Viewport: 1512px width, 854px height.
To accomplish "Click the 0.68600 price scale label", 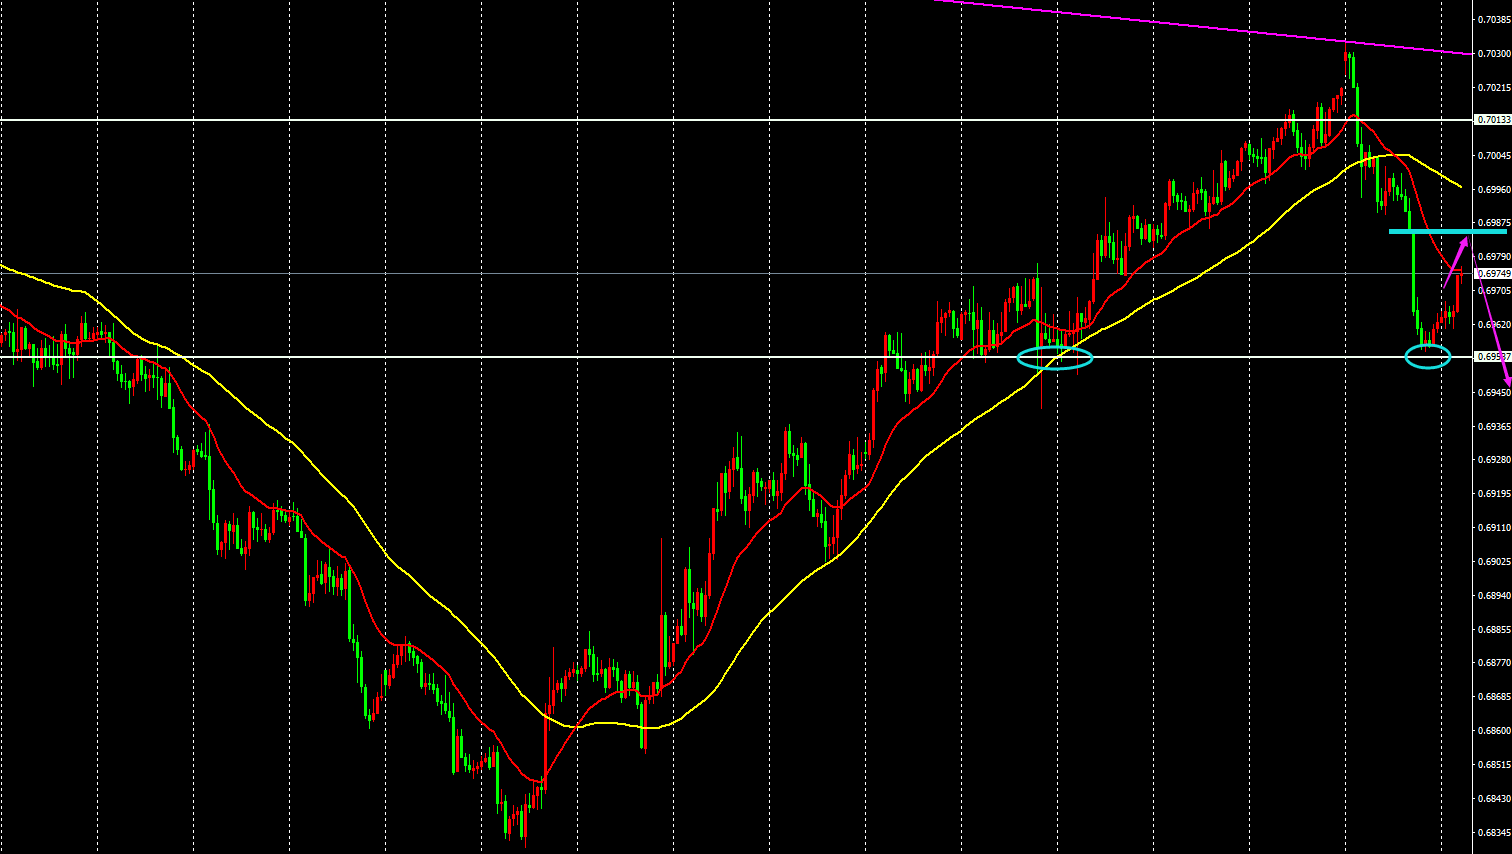I will pyautogui.click(x=1493, y=731).
